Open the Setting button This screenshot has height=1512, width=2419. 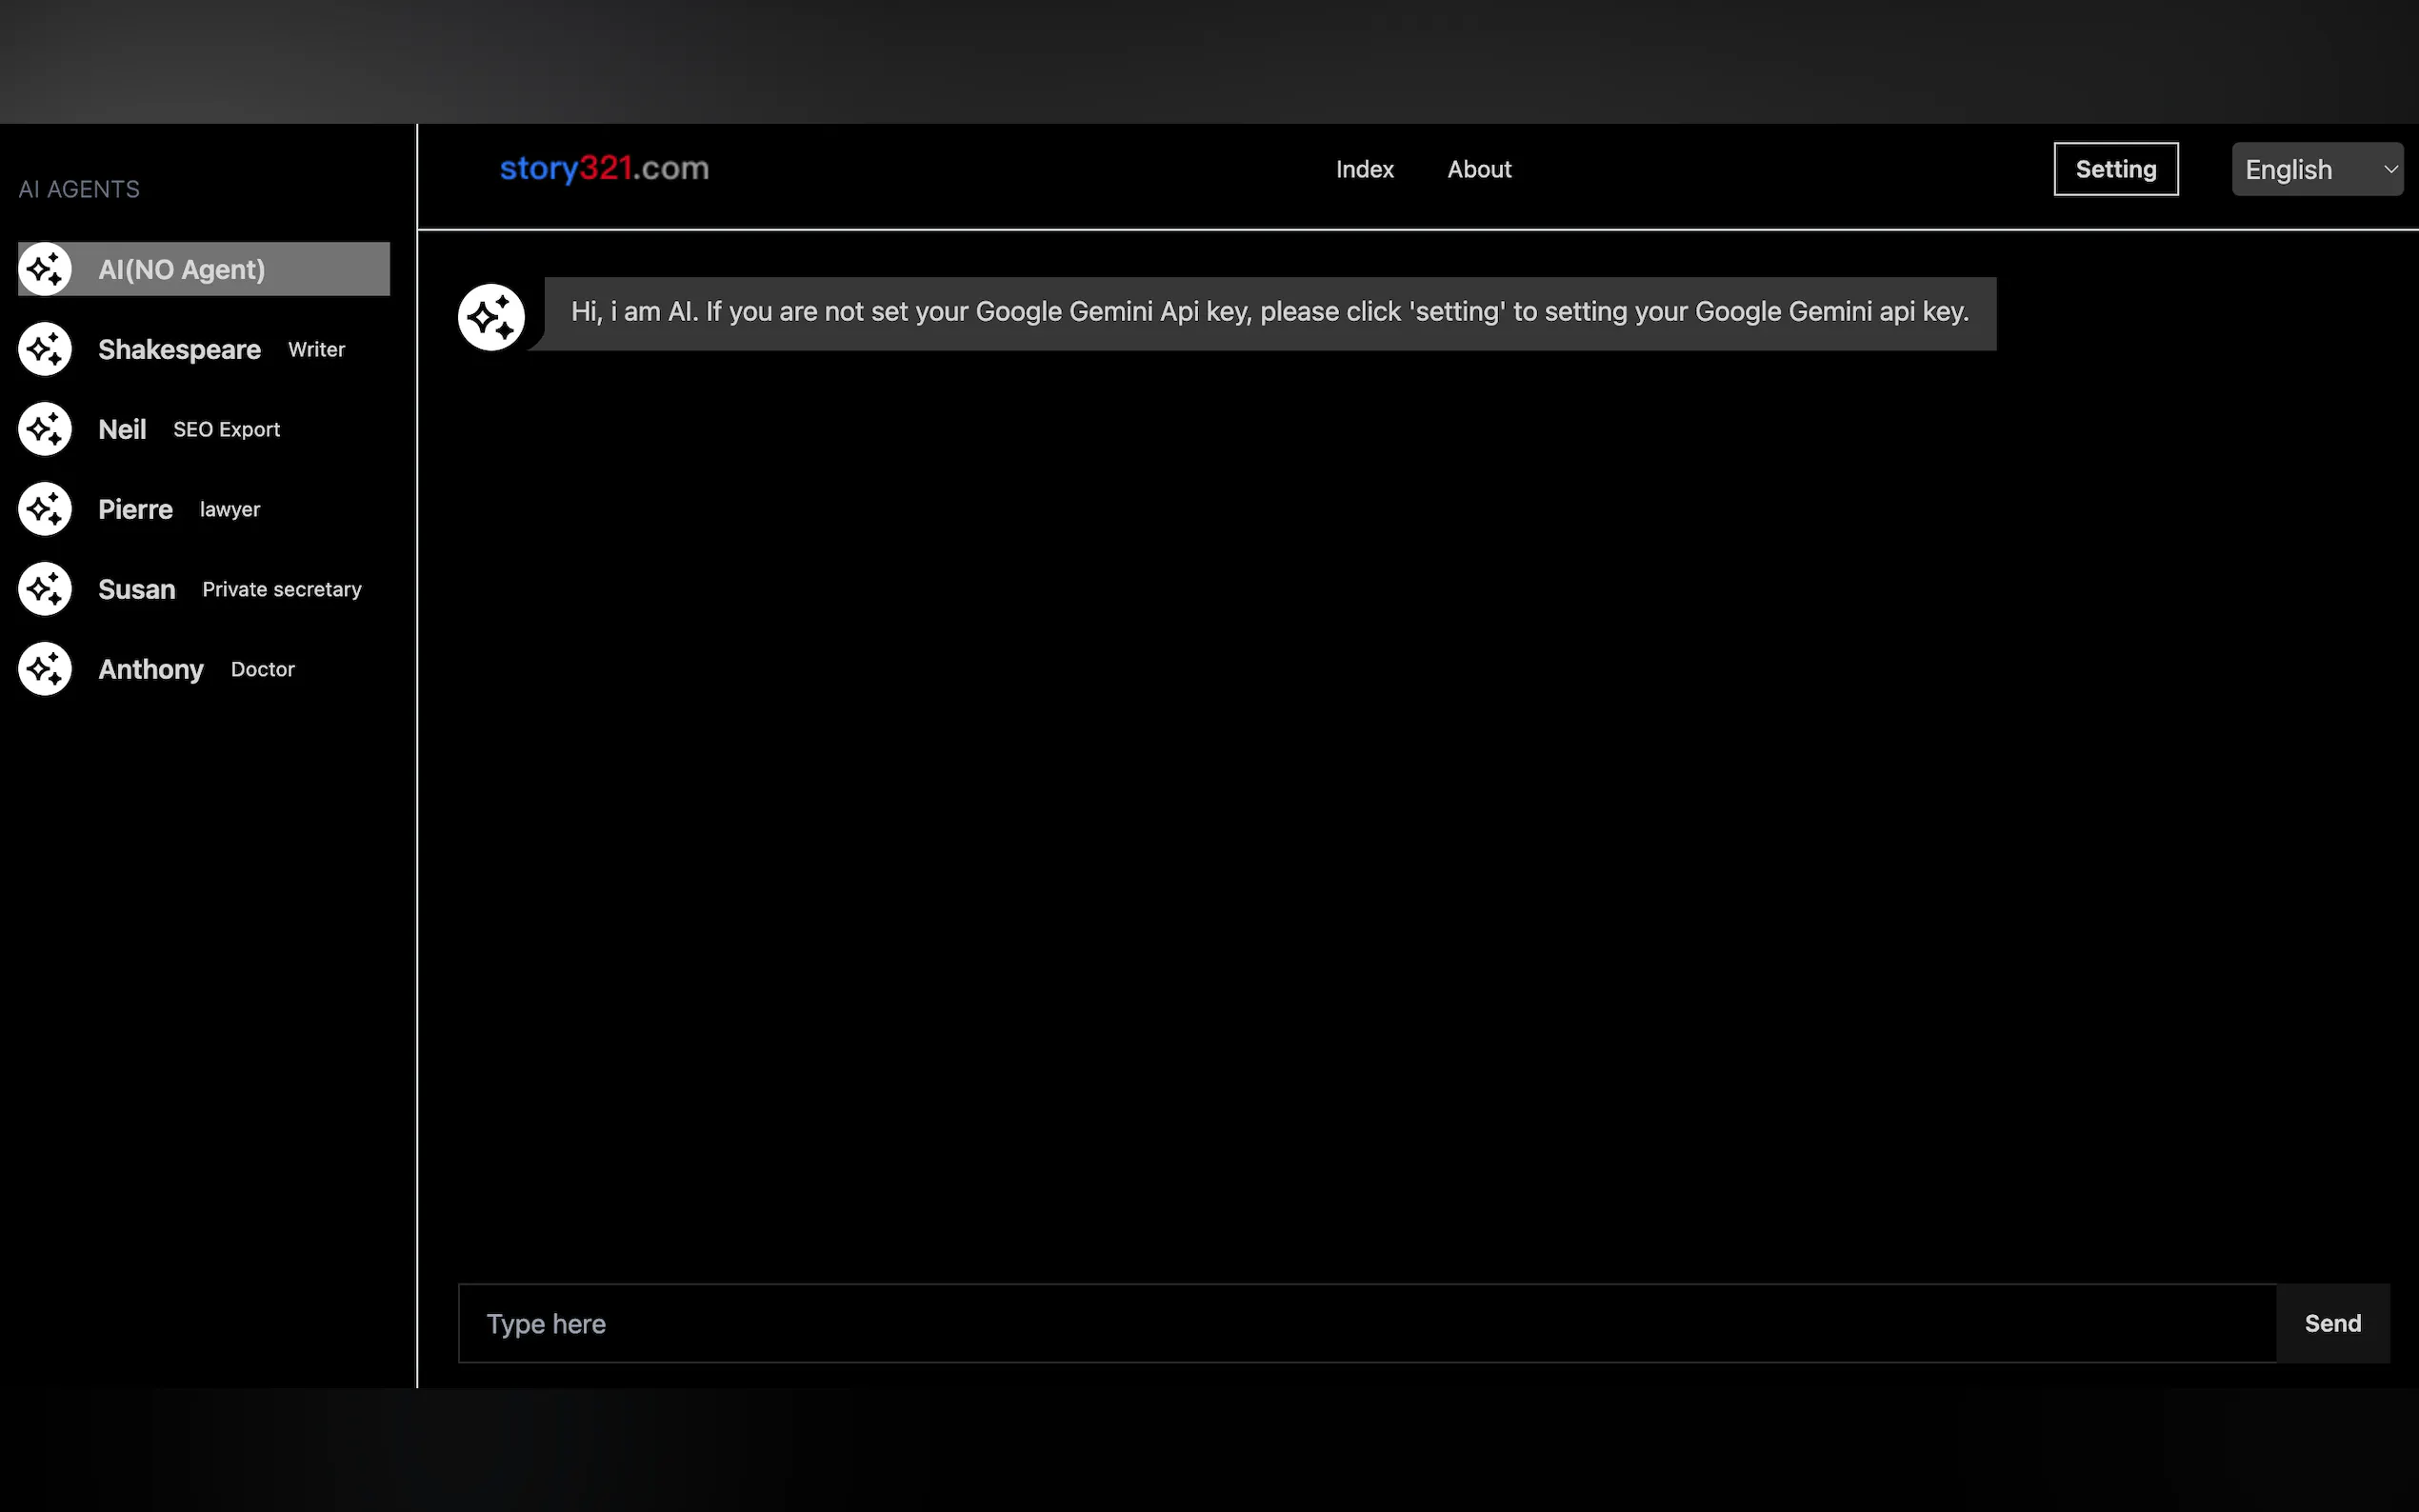point(2115,170)
